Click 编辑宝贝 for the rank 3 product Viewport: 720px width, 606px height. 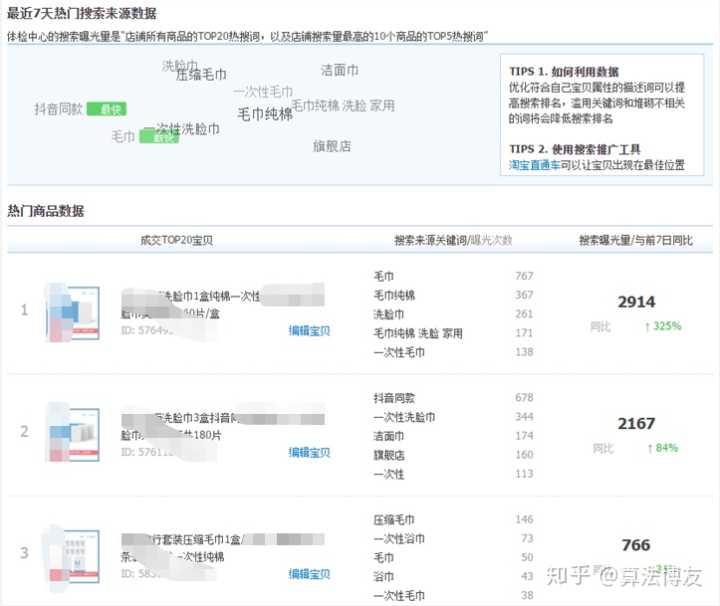point(309,574)
